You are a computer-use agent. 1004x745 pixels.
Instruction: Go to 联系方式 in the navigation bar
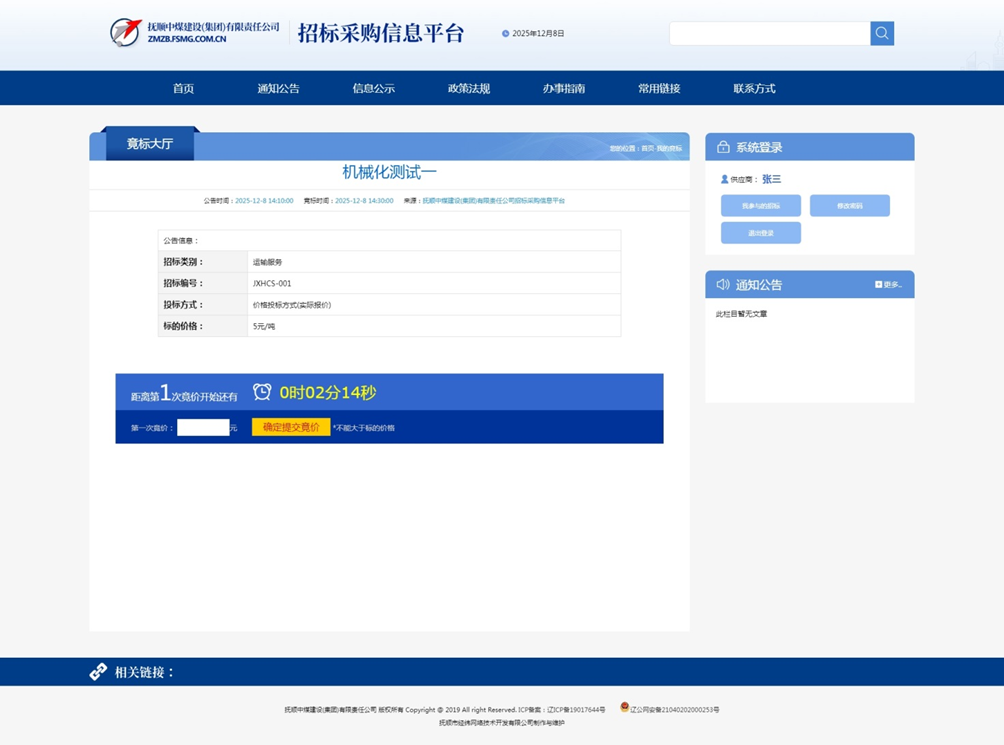[x=754, y=88]
